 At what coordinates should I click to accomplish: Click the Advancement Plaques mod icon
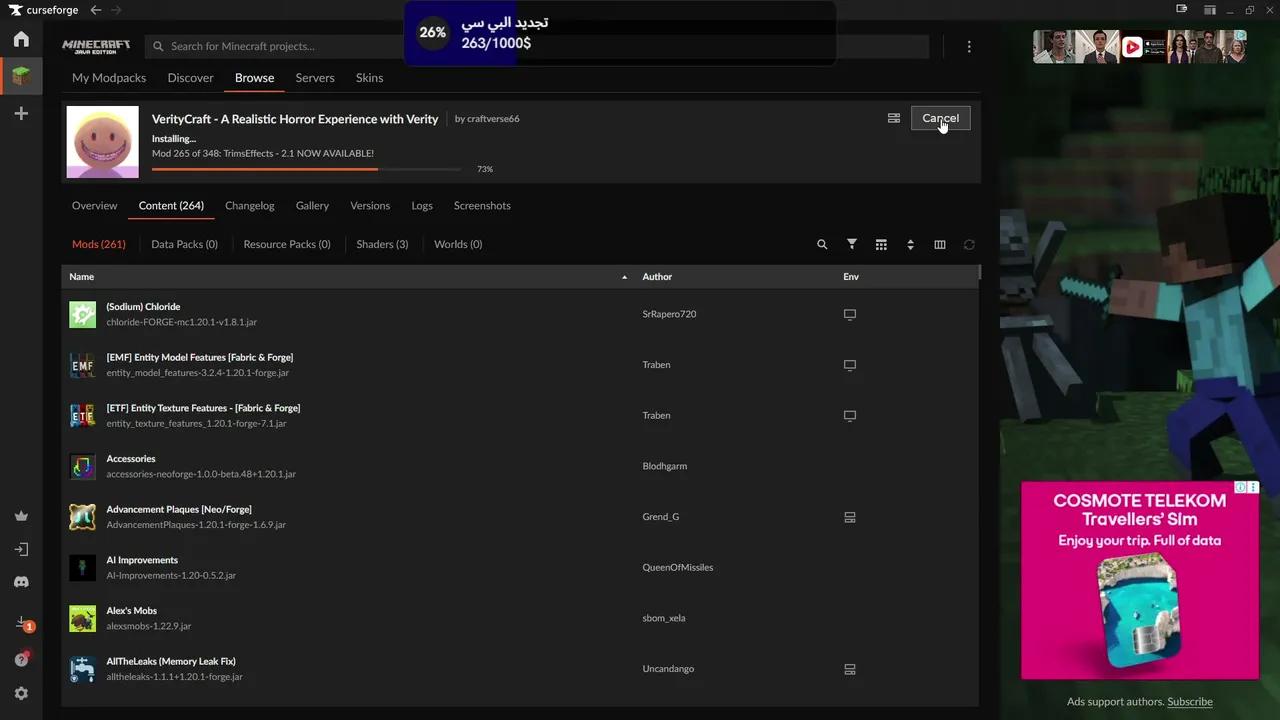coord(82,517)
